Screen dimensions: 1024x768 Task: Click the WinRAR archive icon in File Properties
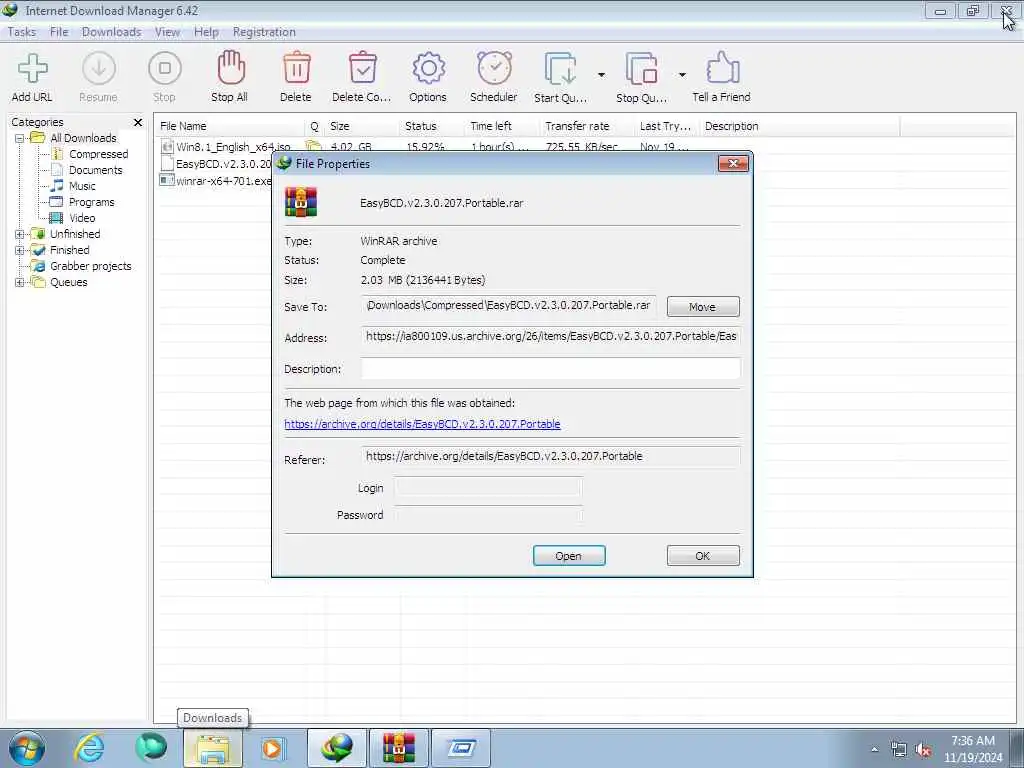[x=300, y=202]
